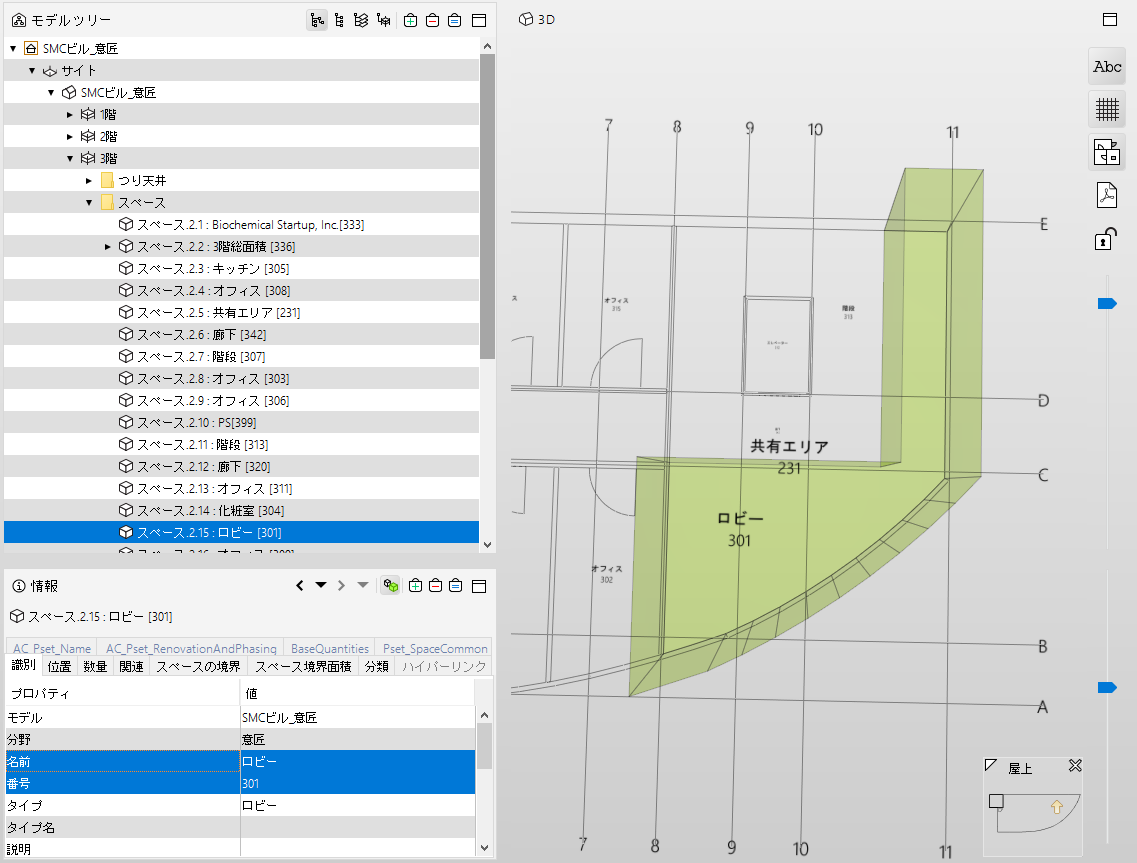Click the 番号 value 301 cell
The height and width of the screenshot is (863, 1137).
358,783
